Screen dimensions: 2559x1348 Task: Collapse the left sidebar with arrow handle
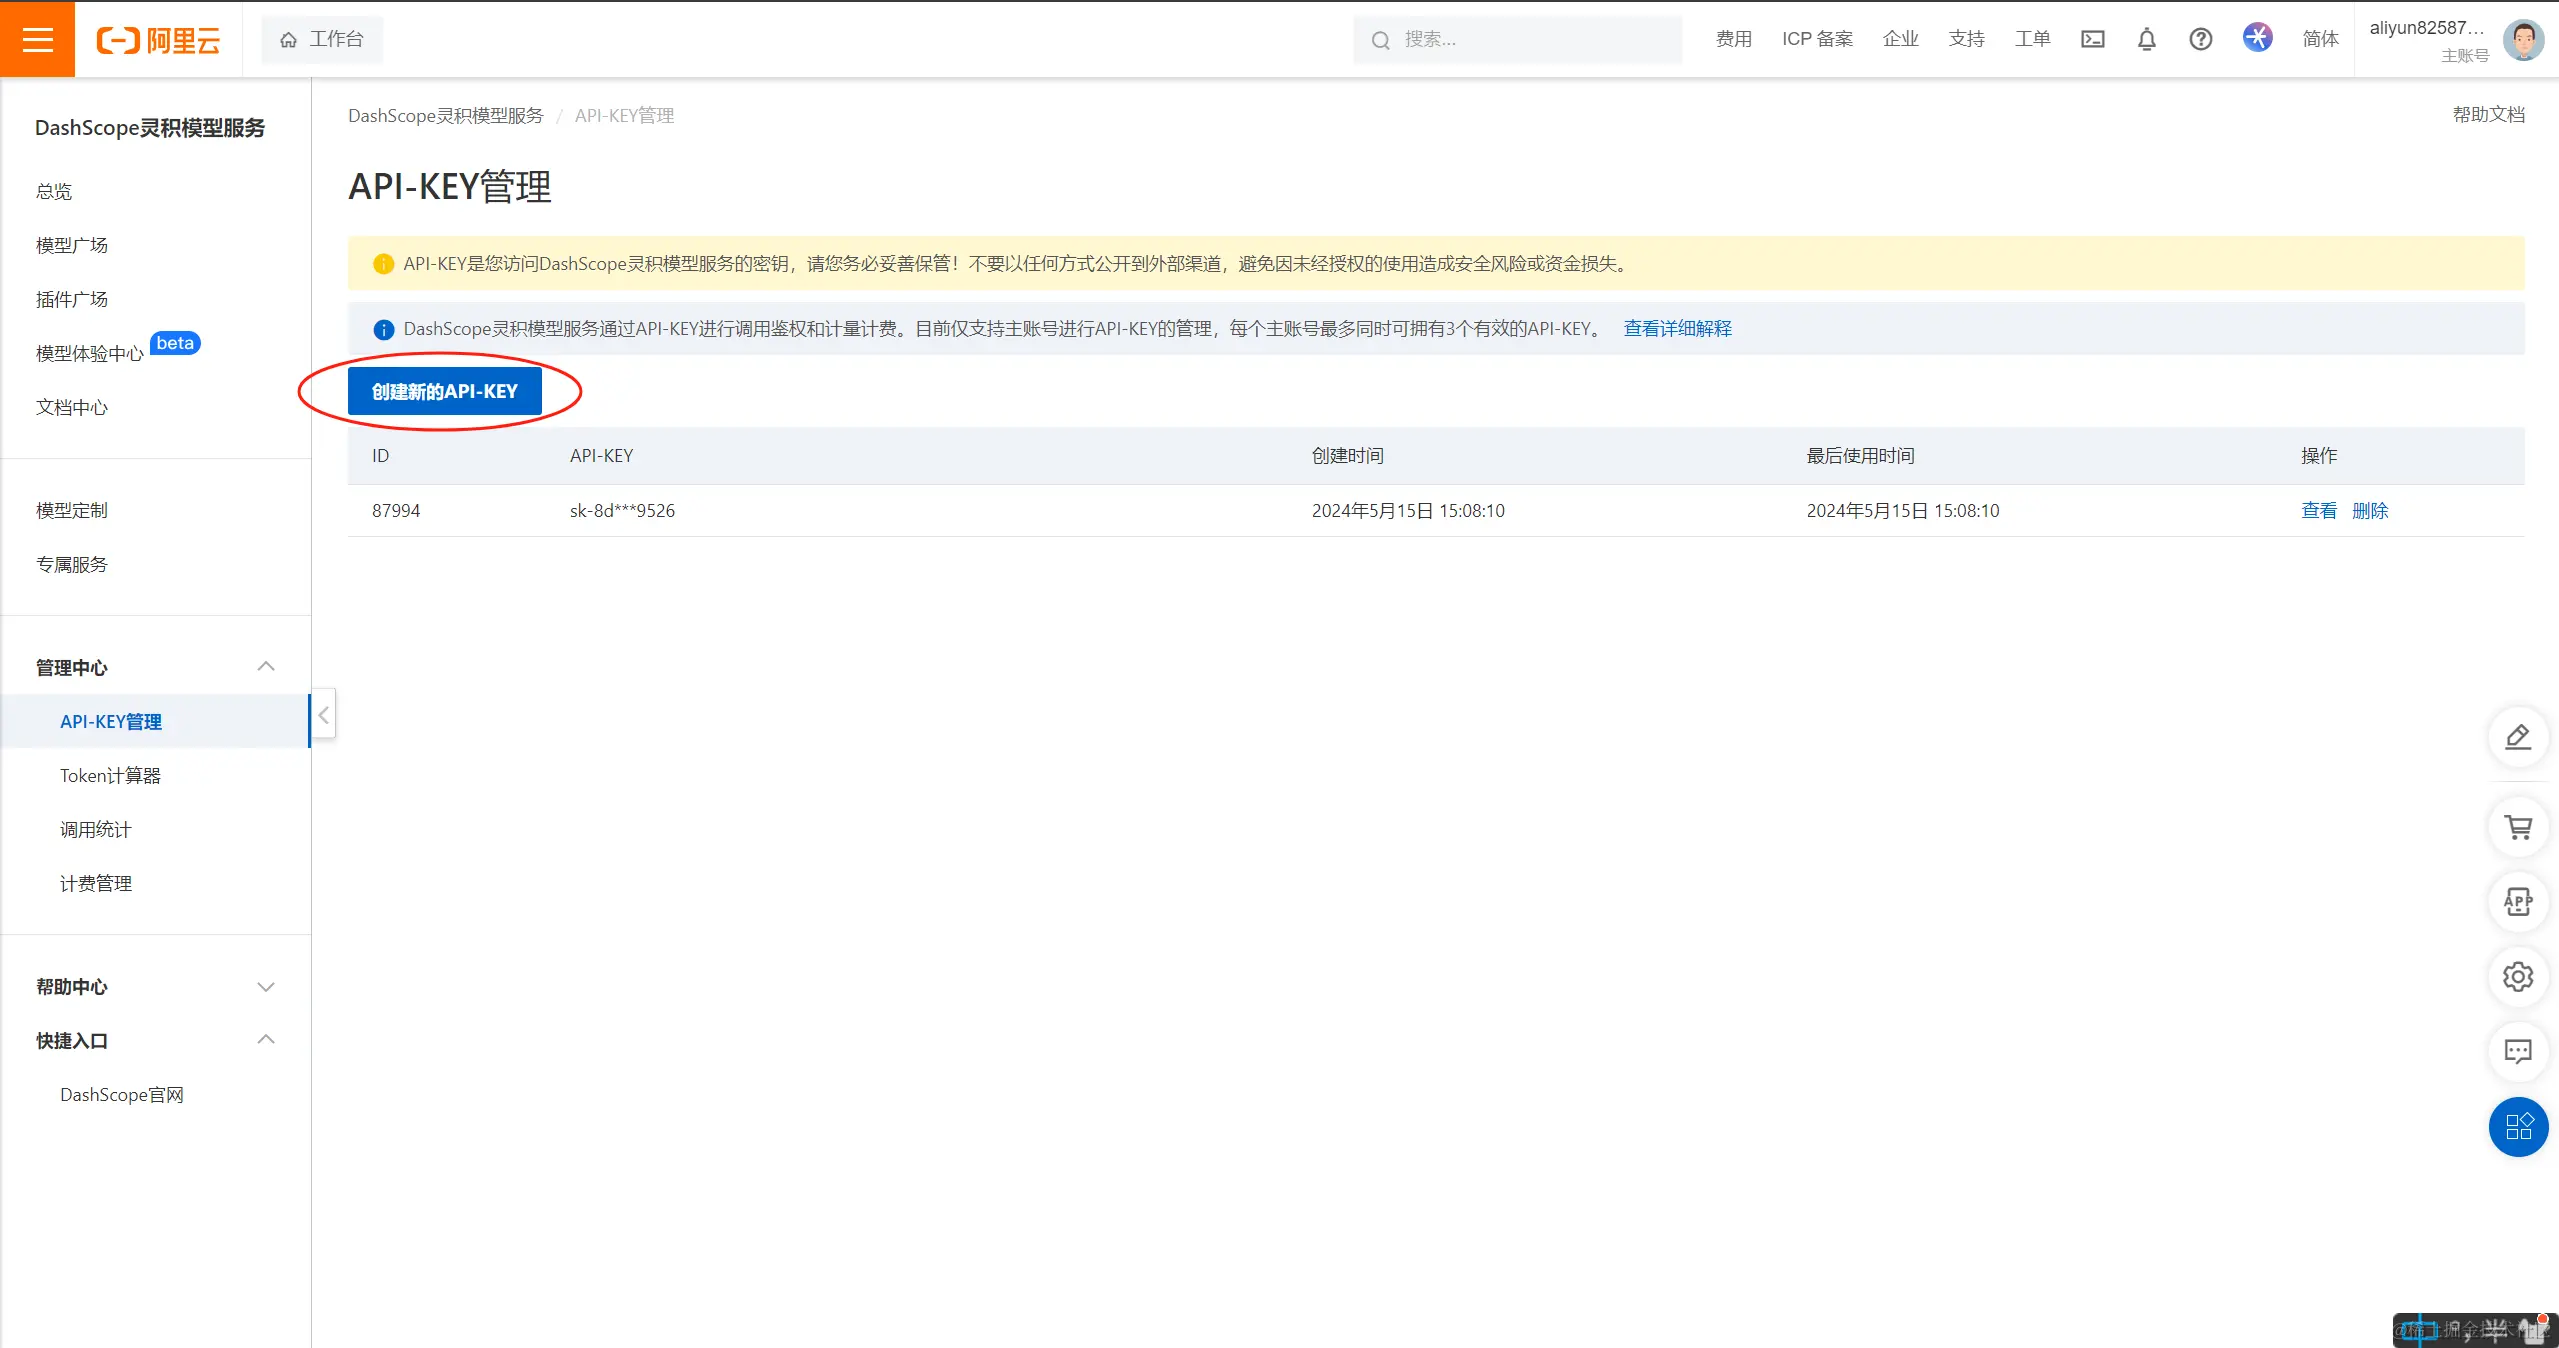pyautogui.click(x=323, y=715)
